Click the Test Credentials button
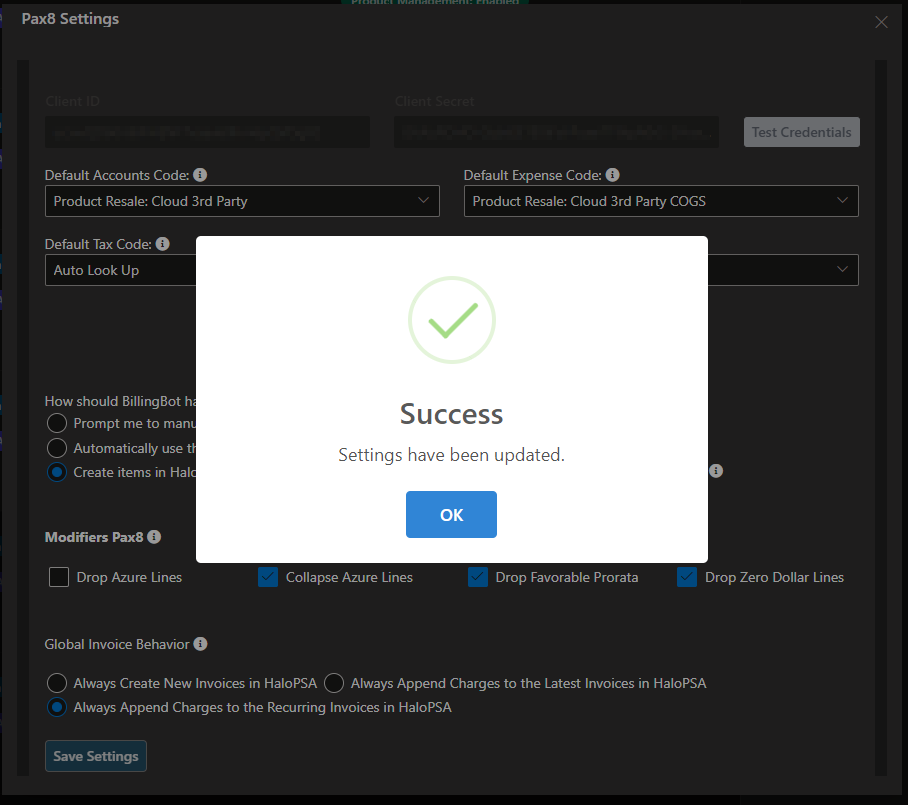This screenshot has width=908, height=805. 801,132
